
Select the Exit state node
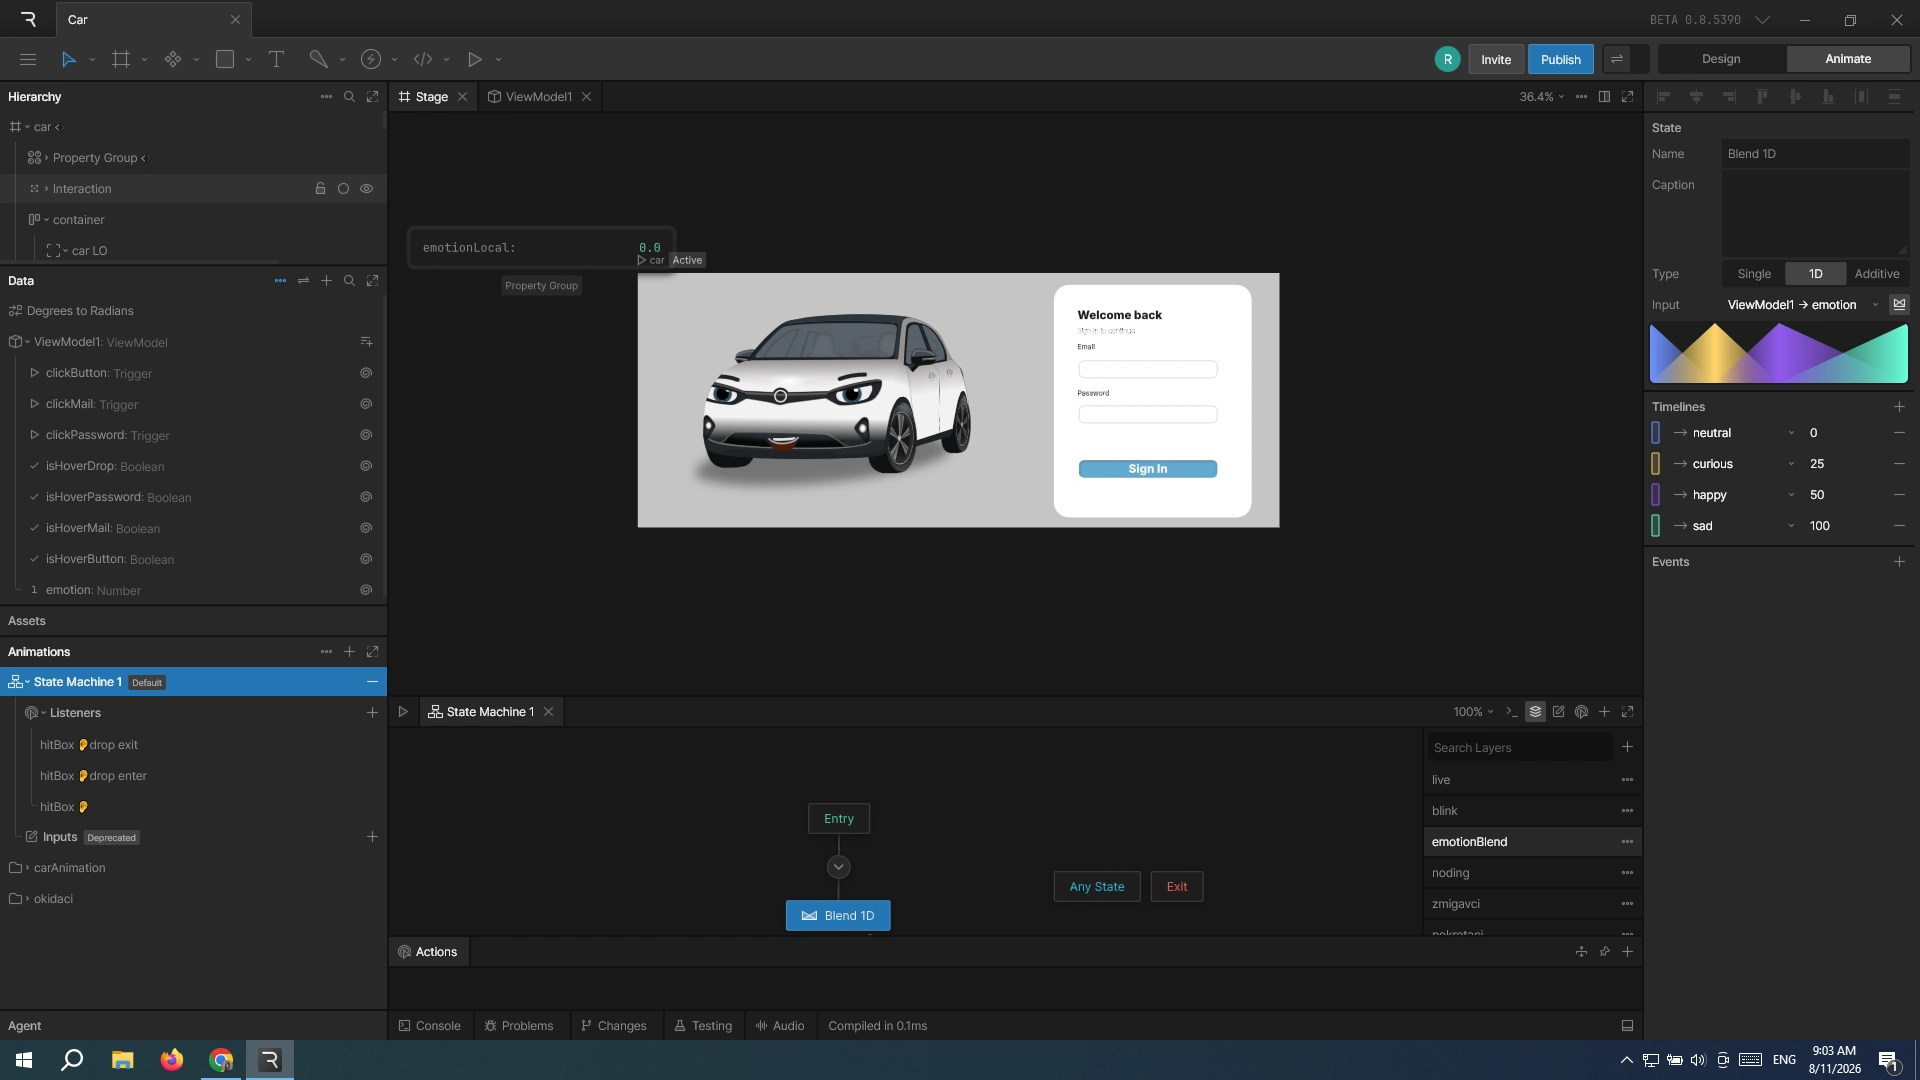point(1177,887)
